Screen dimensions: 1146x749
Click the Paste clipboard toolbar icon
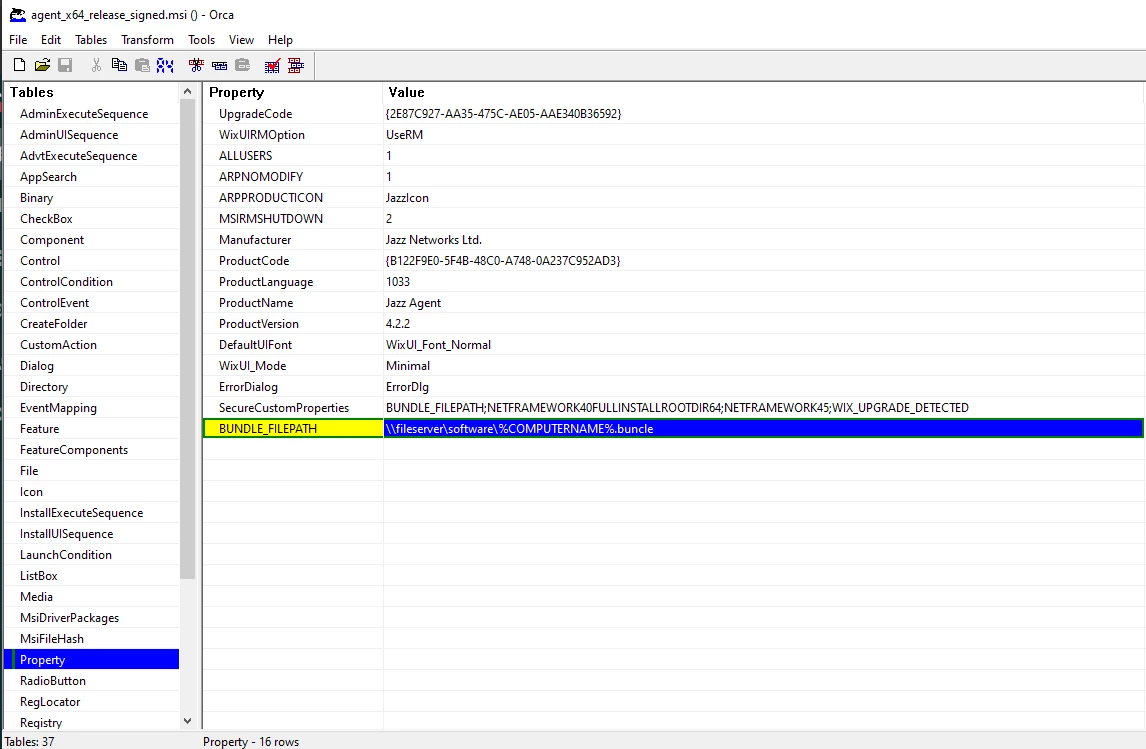click(x=143, y=65)
